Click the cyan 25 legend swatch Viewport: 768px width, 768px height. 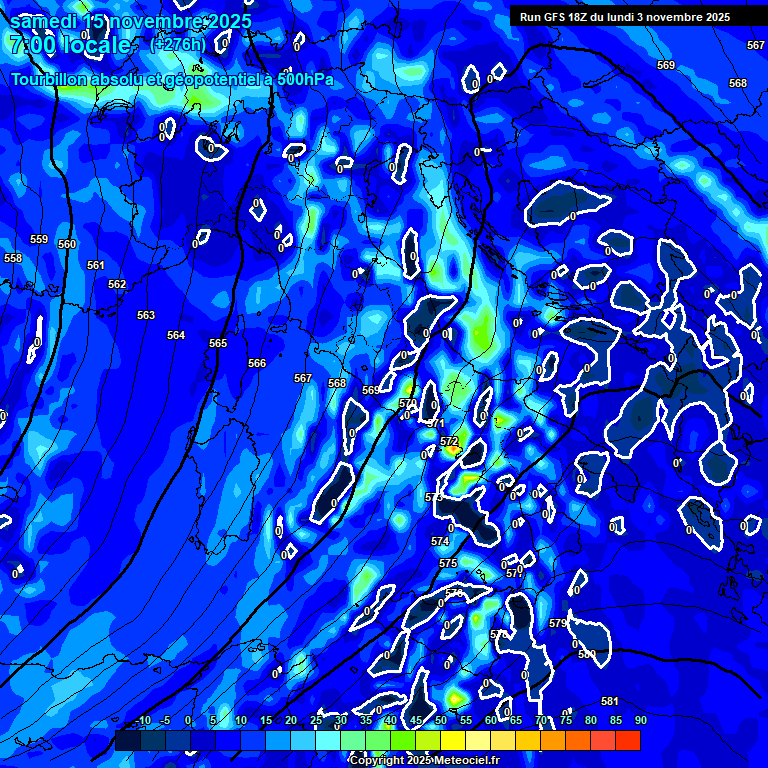303,741
